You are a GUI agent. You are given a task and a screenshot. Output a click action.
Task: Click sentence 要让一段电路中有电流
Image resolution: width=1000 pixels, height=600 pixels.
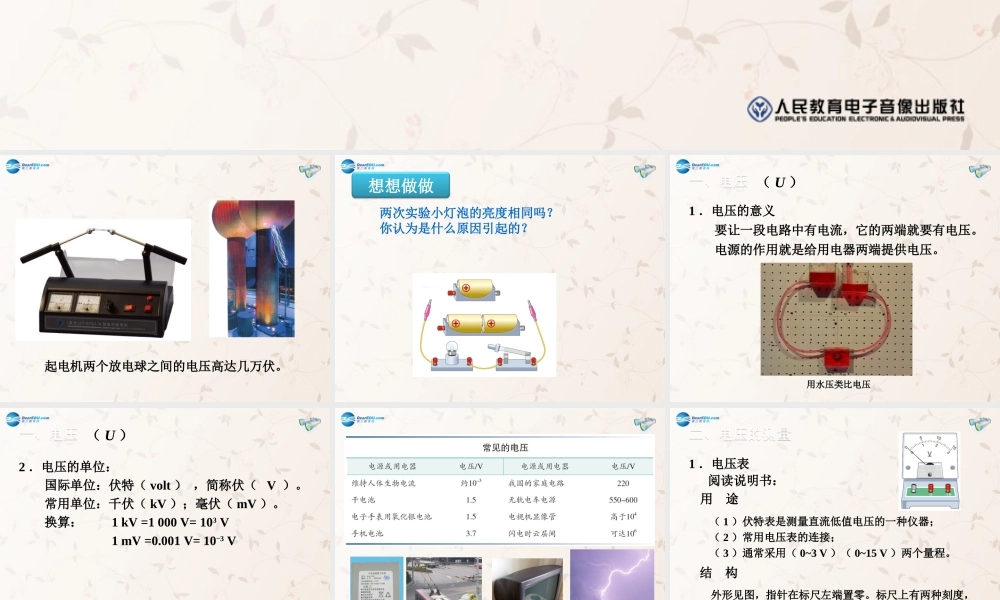pyautogui.click(x=847, y=230)
